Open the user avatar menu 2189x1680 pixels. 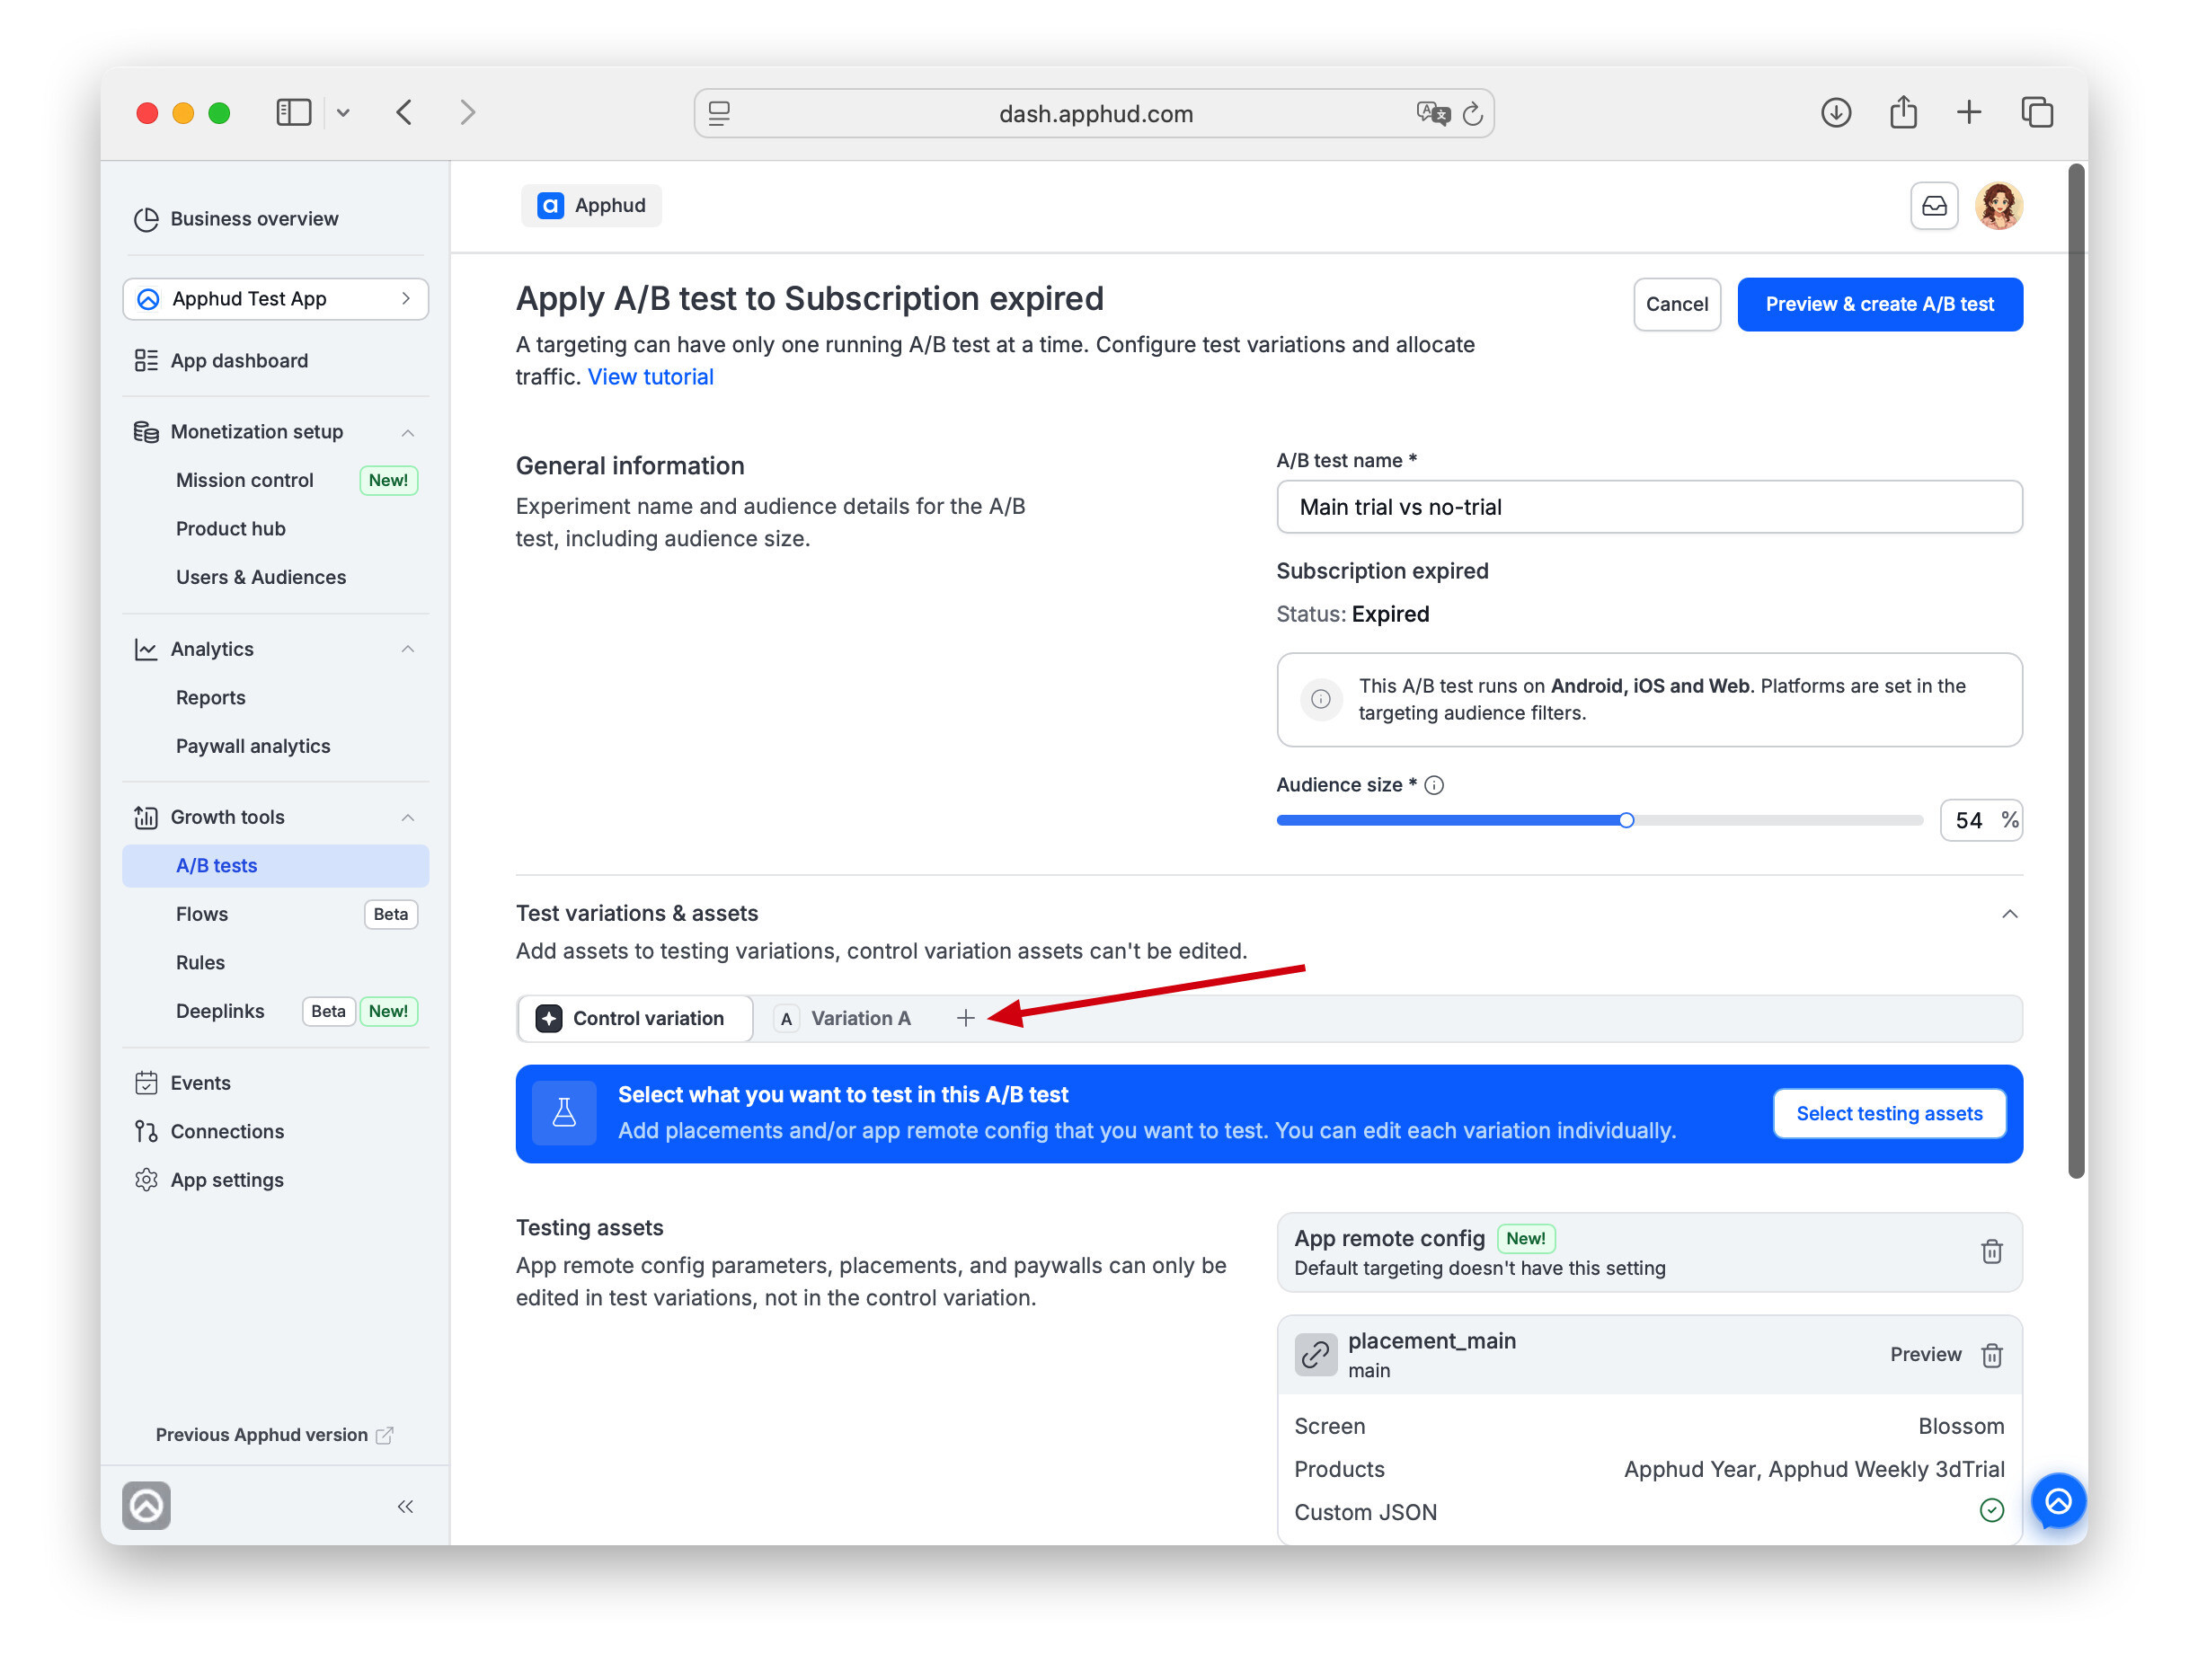pyautogui.click(x=1998, y=206)
